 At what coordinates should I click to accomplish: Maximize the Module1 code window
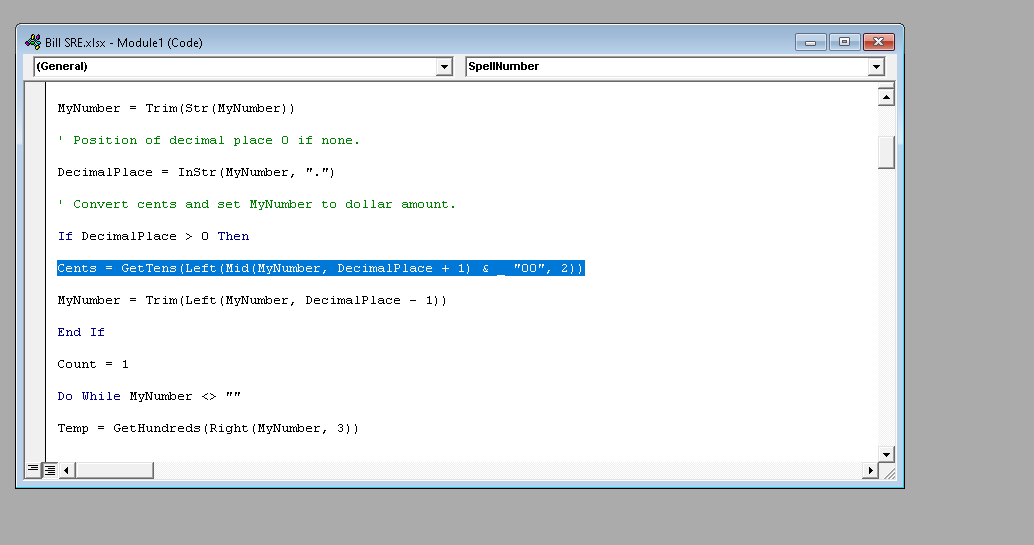[844, 42]
